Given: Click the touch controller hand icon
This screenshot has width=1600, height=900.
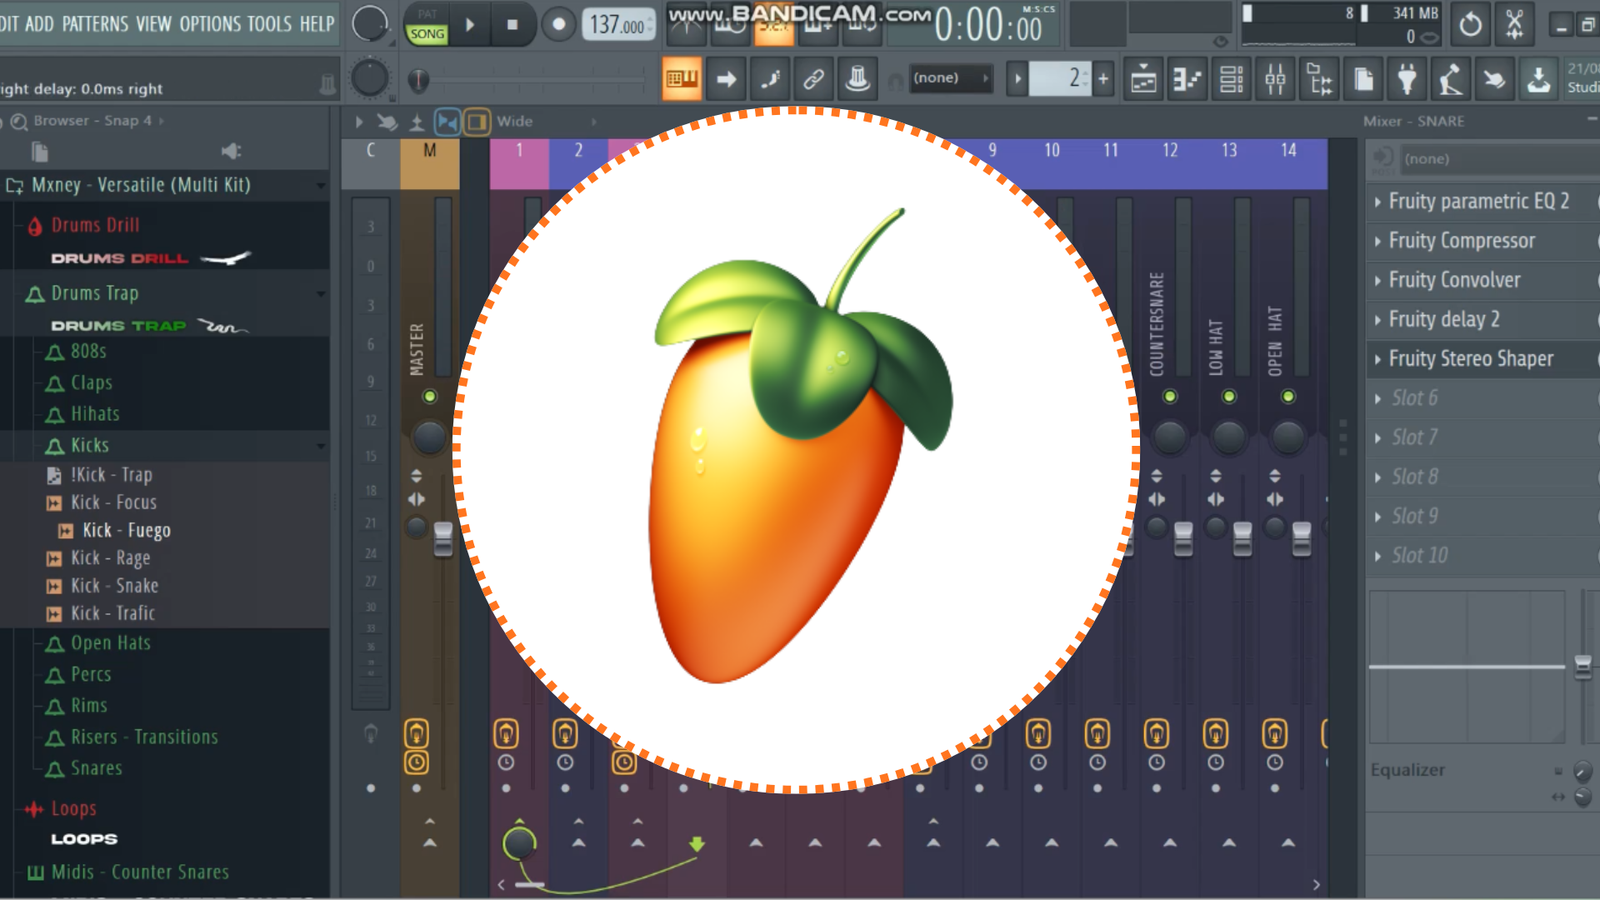Looking at the screenshot, I should 1495,78.
